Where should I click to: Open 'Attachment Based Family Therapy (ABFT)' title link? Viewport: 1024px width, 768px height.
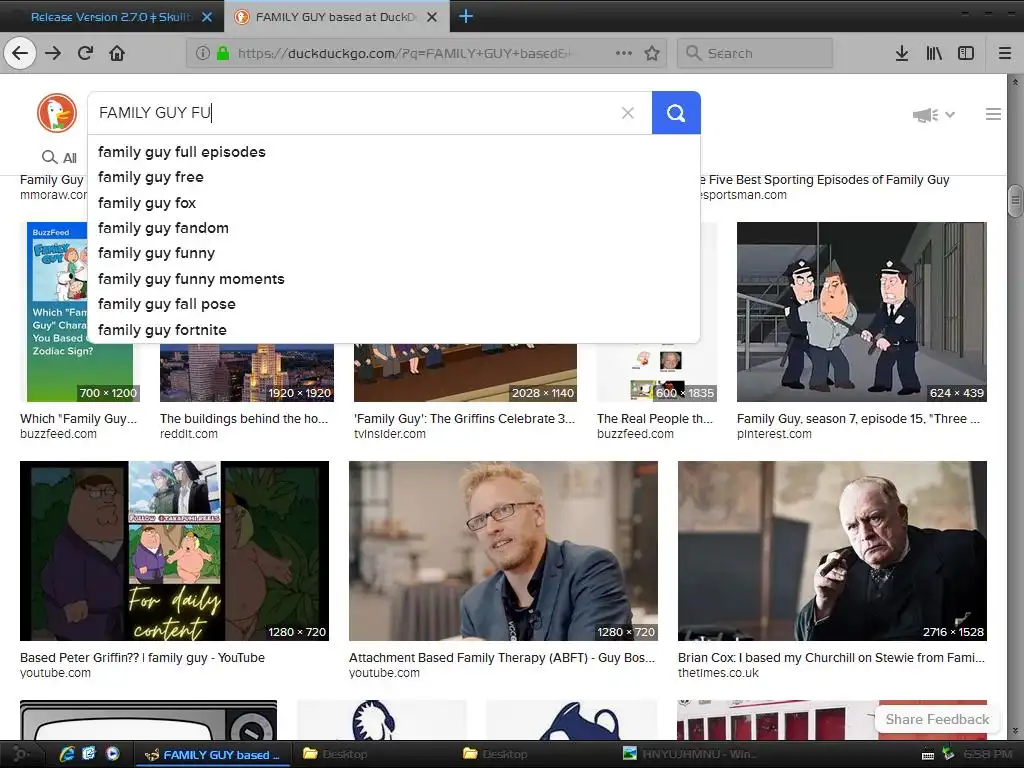502,658
